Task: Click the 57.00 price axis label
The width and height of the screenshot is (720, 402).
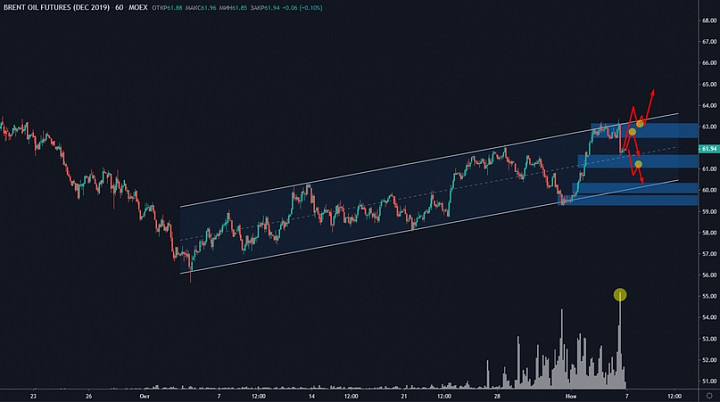Action: [709, 254]
